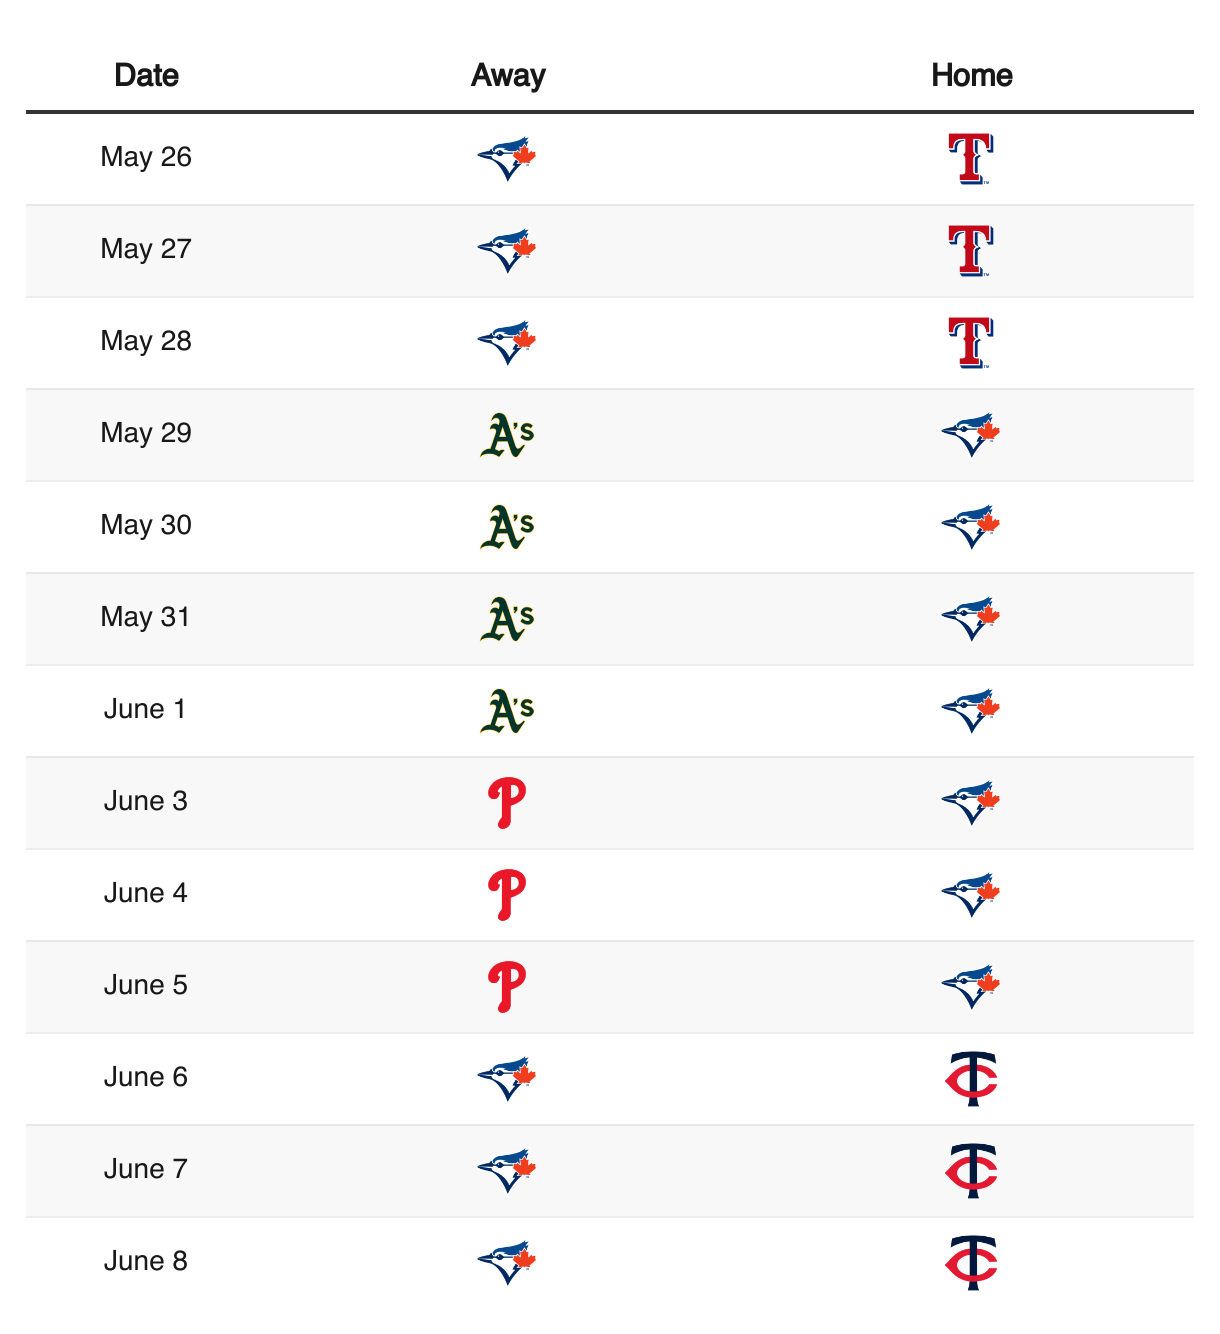Select the Athletics logo on May 29

click(x=507, y=435)
